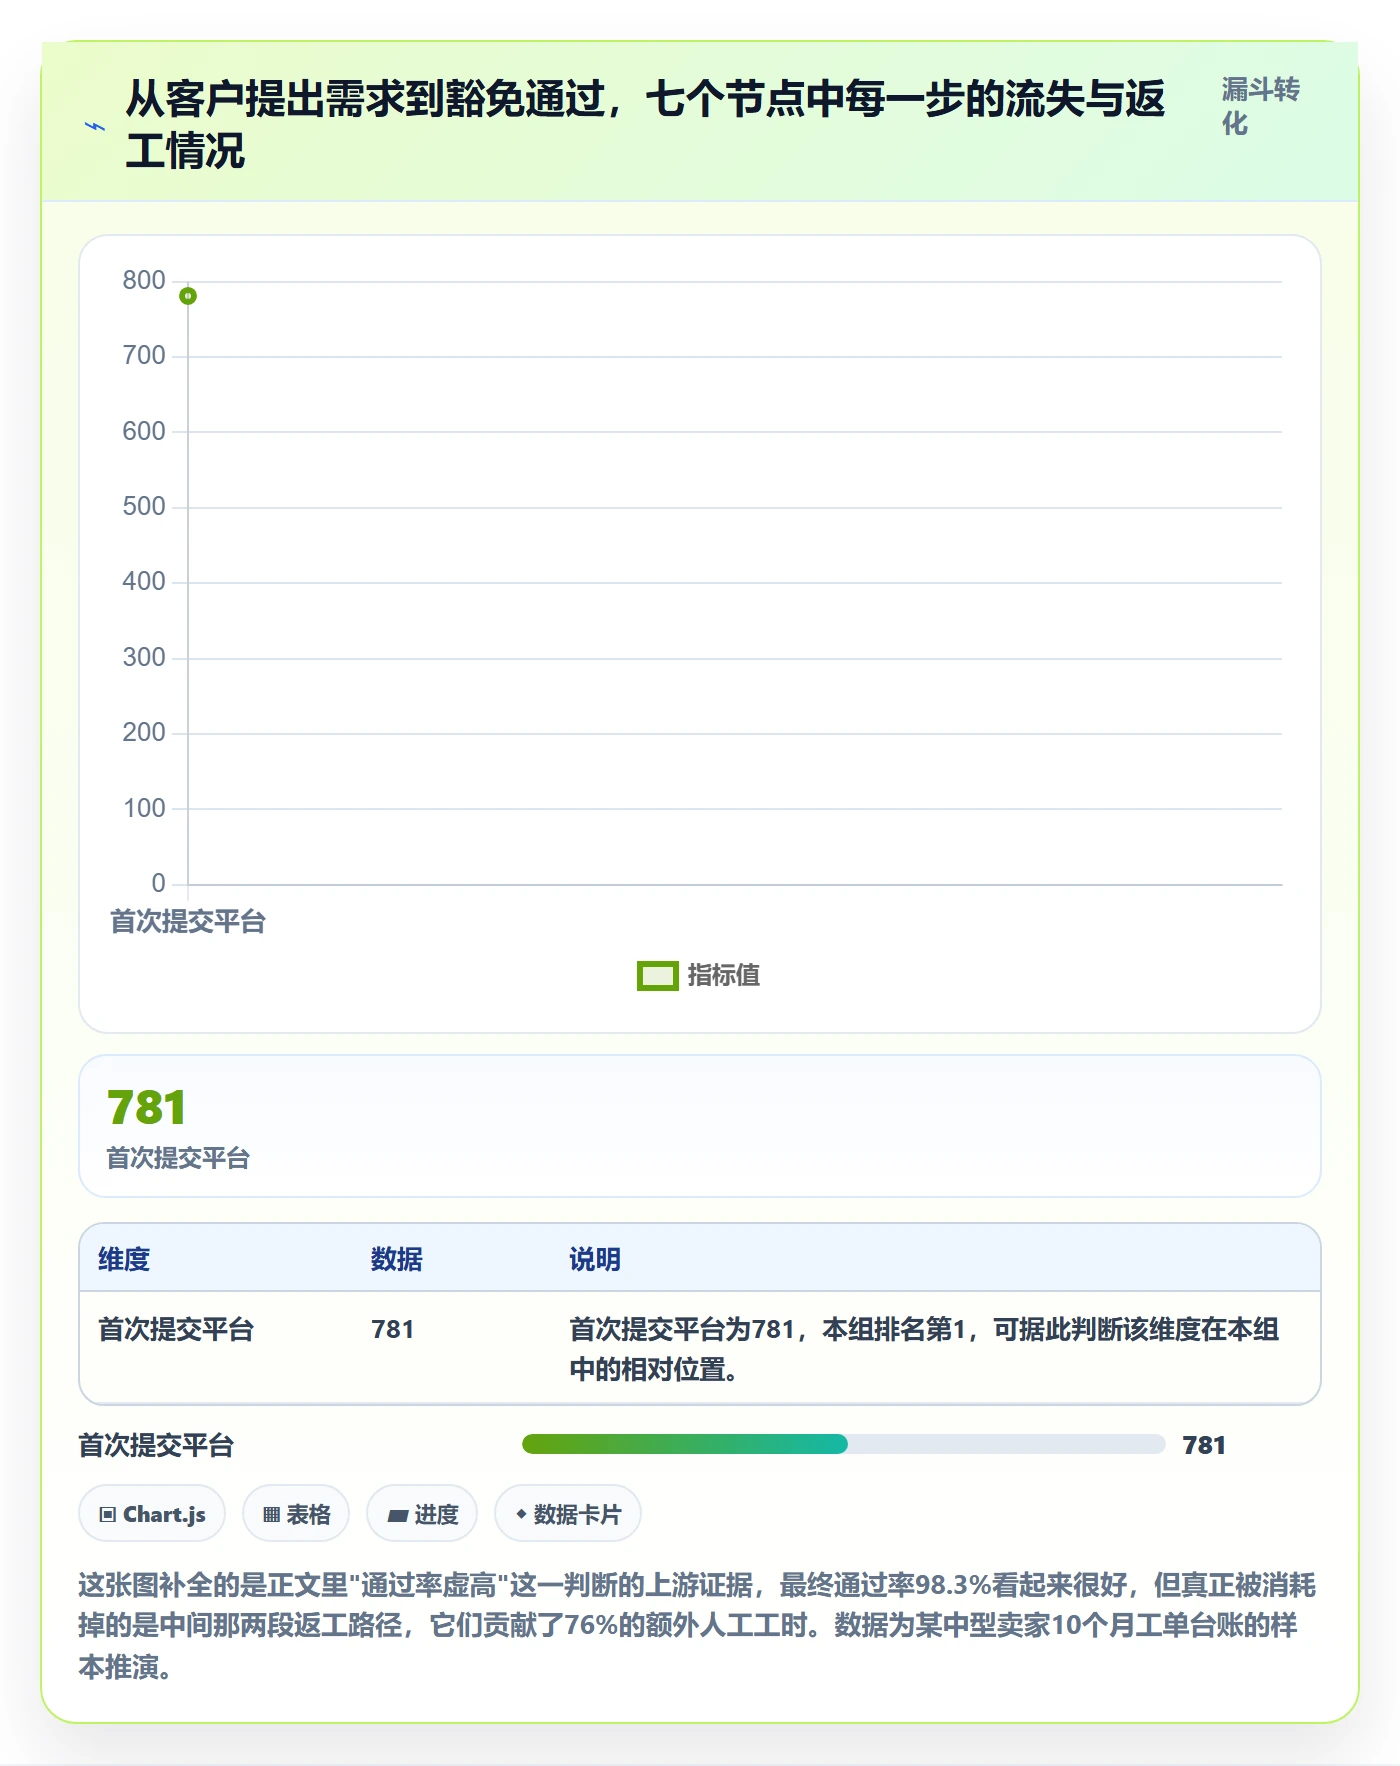Screen dimensions: 1400x1766
Task: Click the 781 data point on chart
Action: (188, 296)
